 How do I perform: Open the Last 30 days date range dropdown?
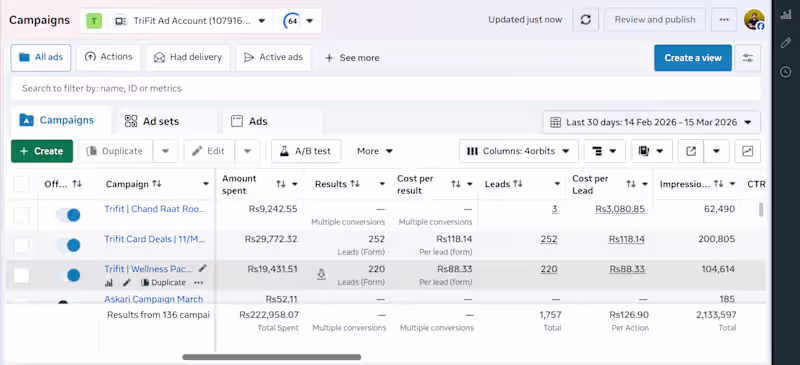click(x=652, y=123)
